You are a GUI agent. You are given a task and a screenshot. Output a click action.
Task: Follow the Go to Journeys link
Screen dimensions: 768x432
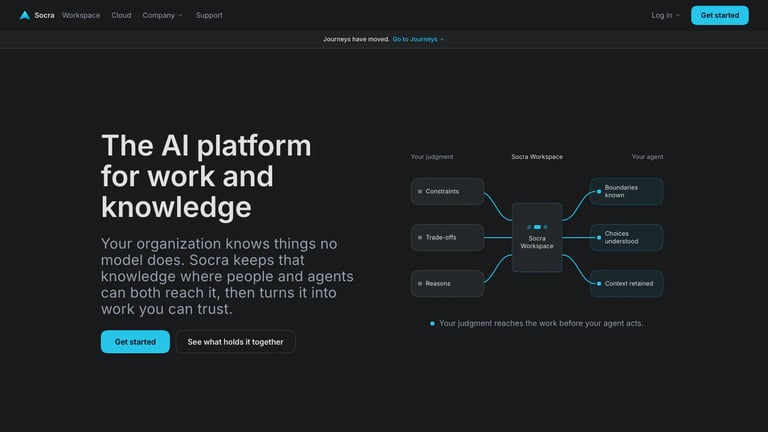(418, 39)
